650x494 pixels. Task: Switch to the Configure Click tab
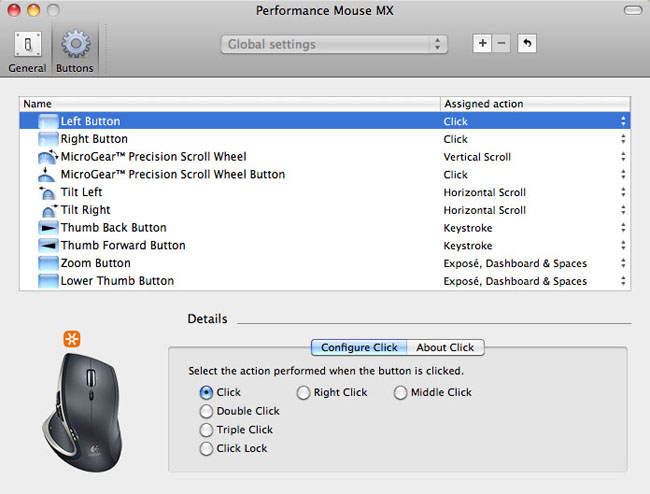click(359, 347)
